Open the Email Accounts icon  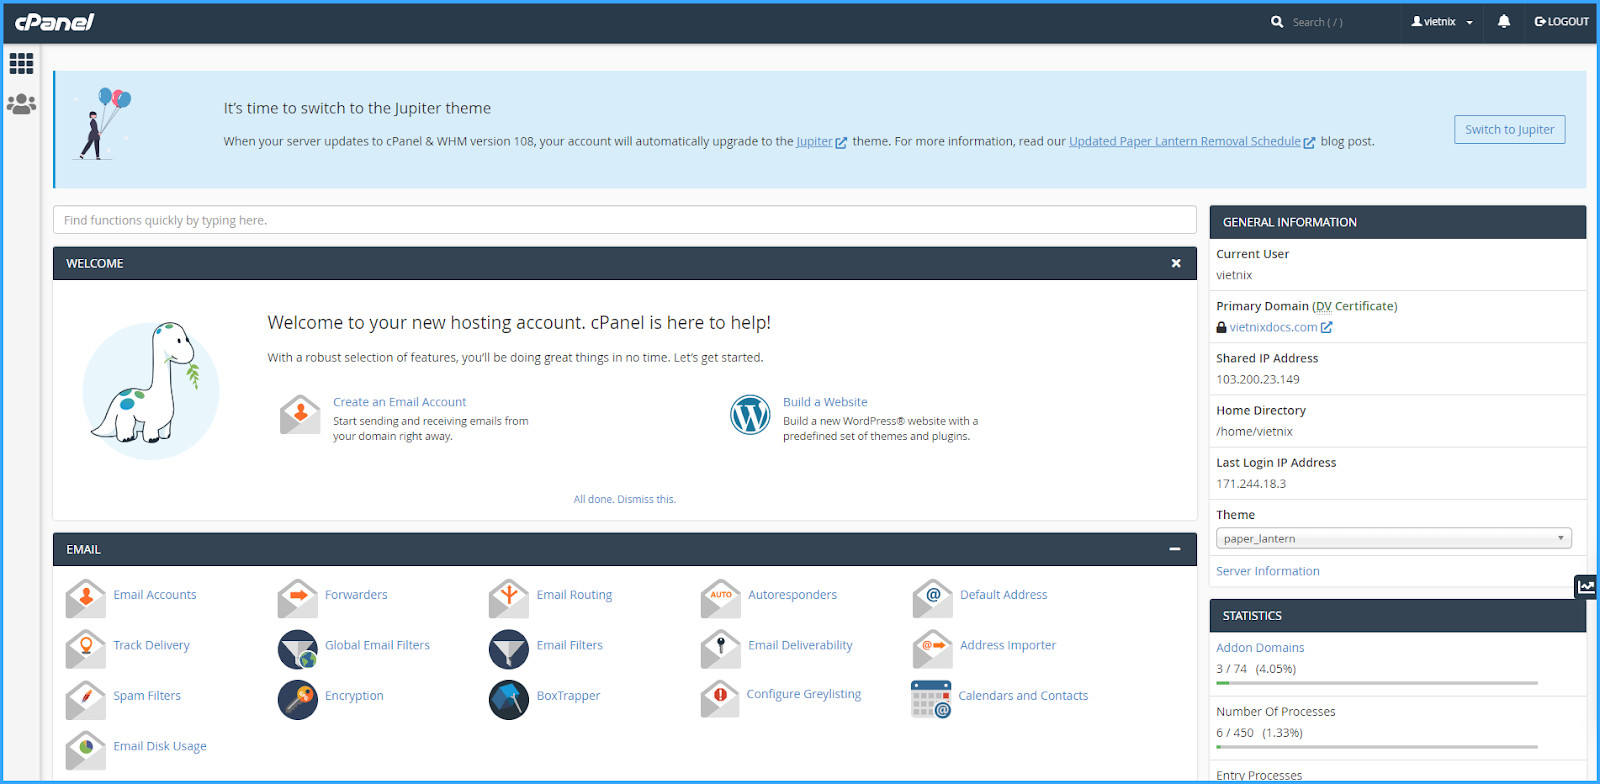point(86,598)
